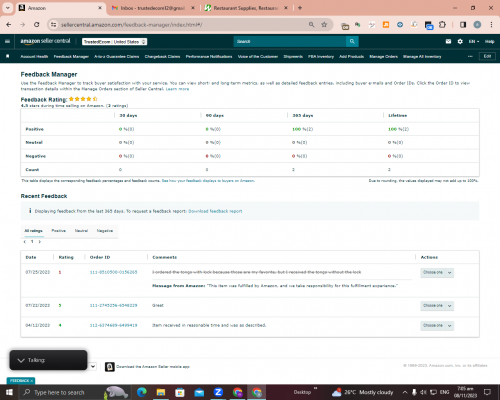This screenshot has height=400, width=500.
Task: Open the order ID link for the Great feedback
Action: [x=113, y=305]
